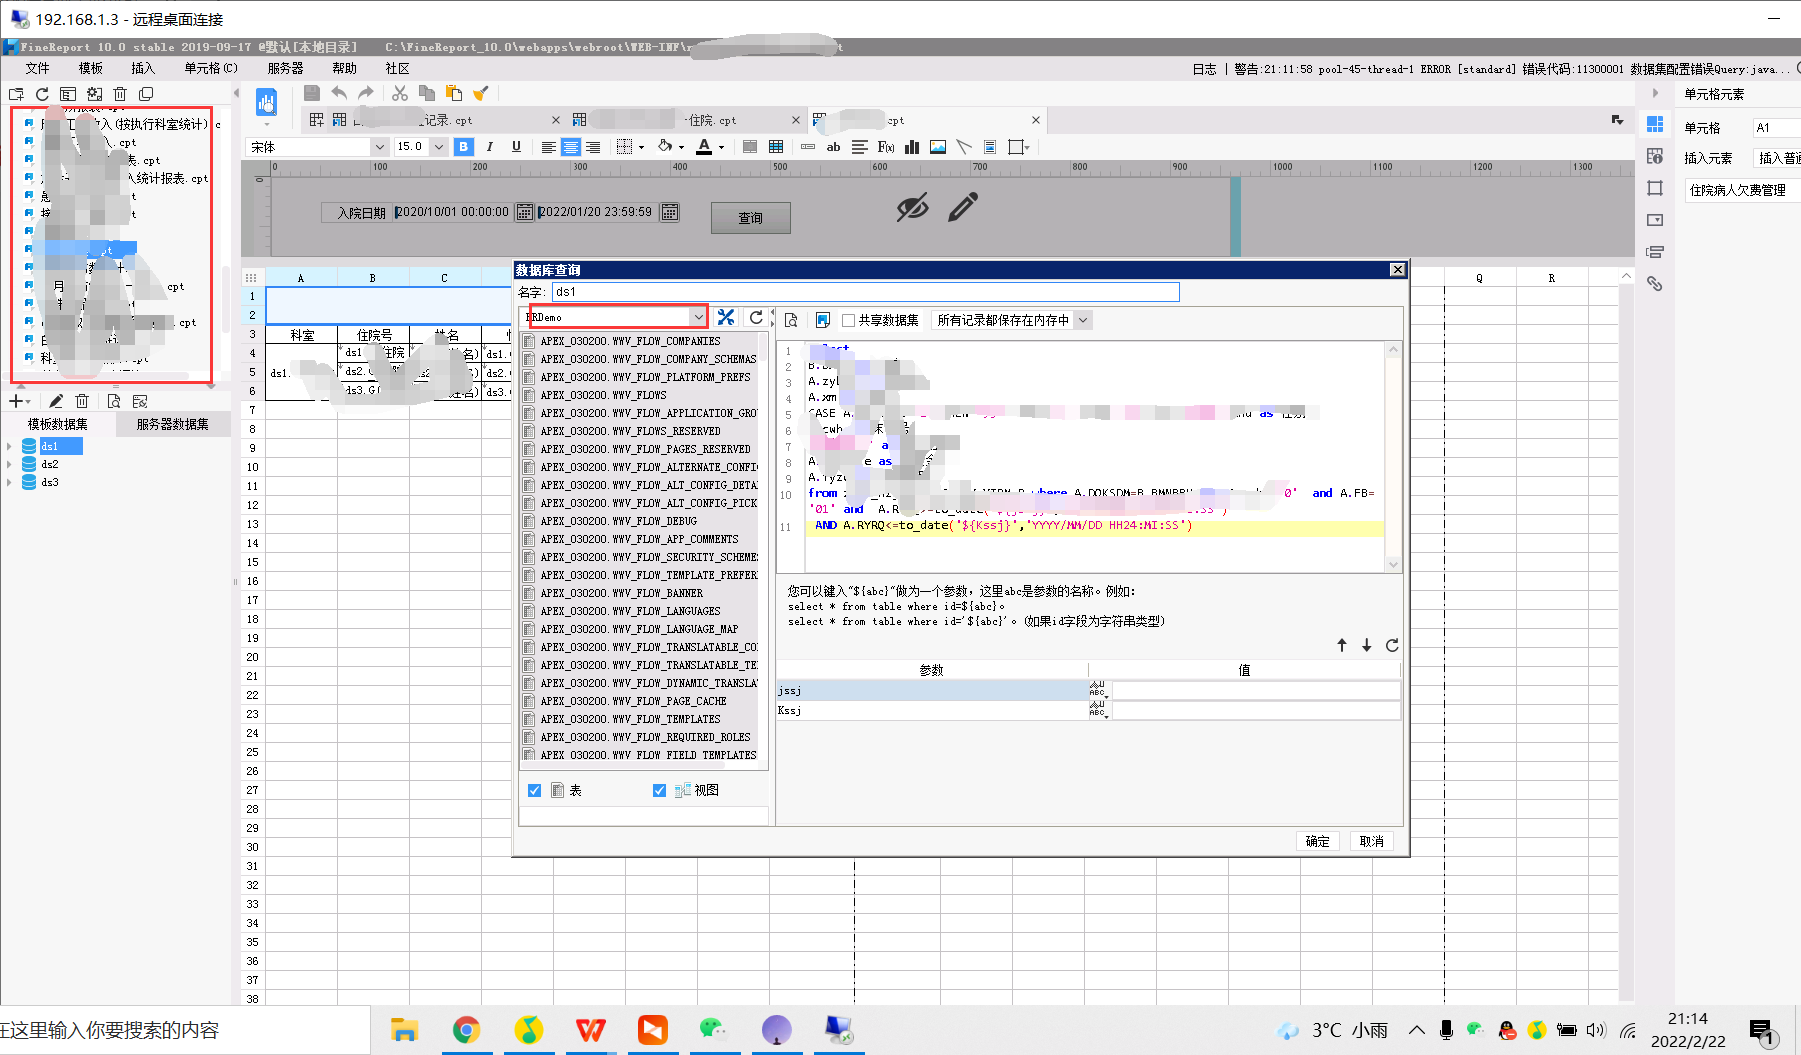
Task: Click the Copy icon in toolbar
Action: tap(427, 93)
